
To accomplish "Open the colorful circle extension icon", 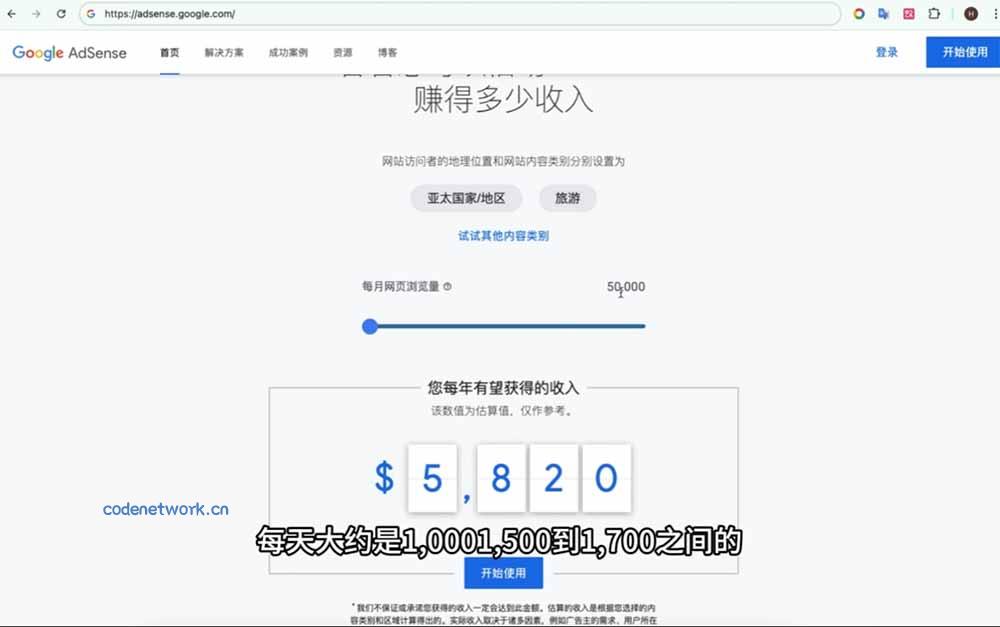I will pos(859,13).
